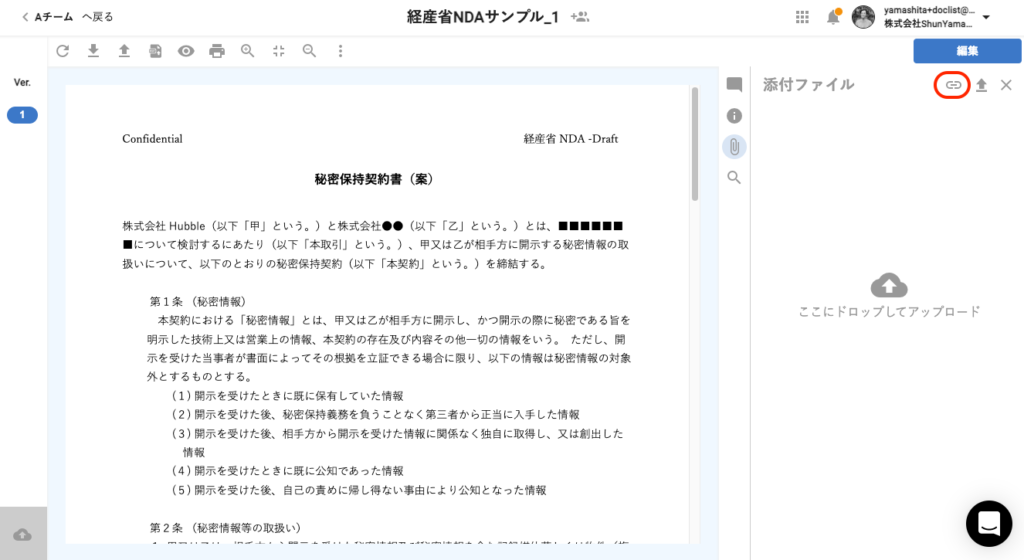Zoom in with magnifier plus icon
Image resolution: width=1024 pixels, height=560 pixels.
tap(248, 51)
